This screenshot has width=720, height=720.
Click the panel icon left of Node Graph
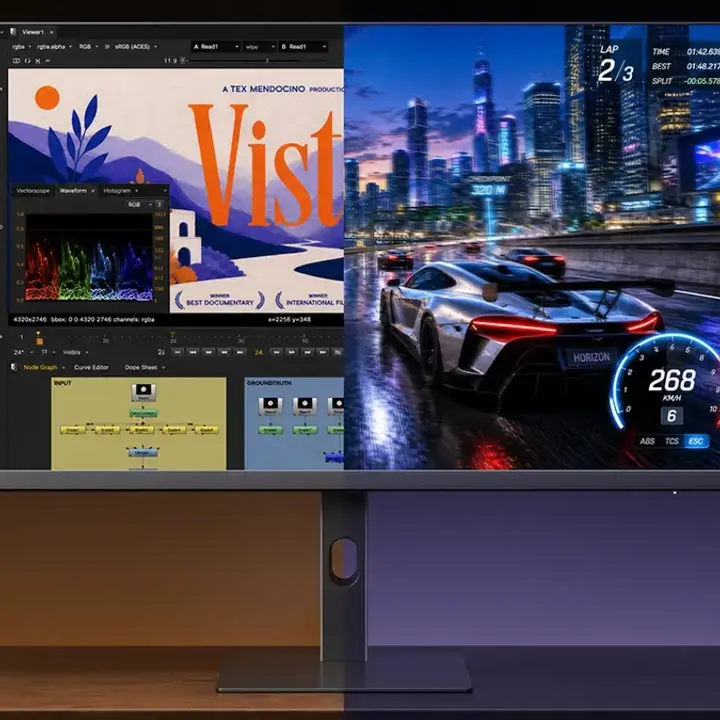(x=14, y=367)
